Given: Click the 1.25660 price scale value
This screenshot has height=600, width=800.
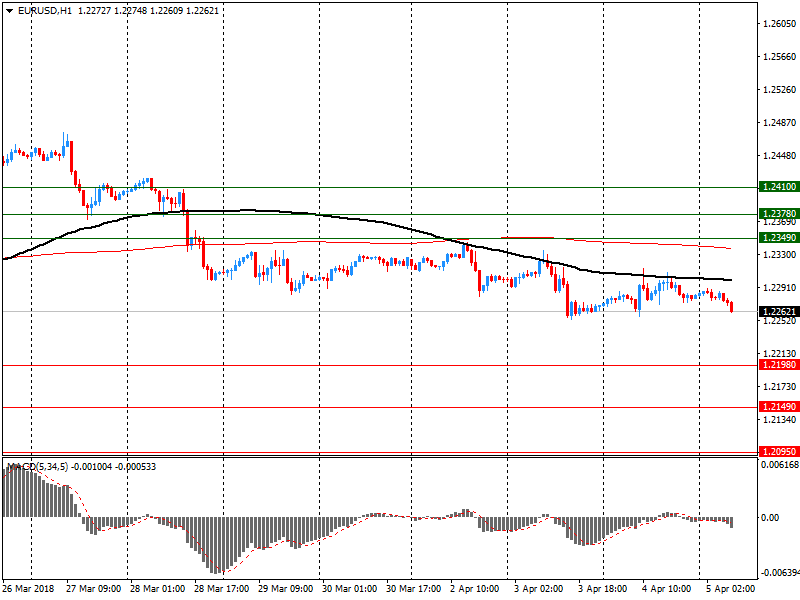Looking at the screenshot, I should [x=780, y=57].
